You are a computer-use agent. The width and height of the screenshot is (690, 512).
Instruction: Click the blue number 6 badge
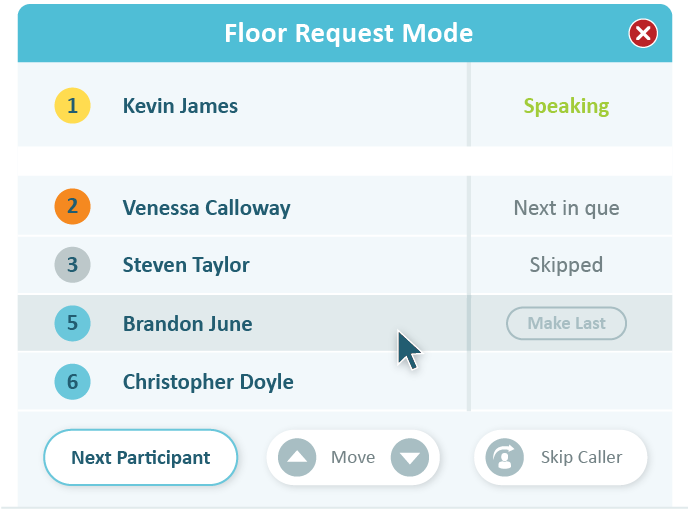tap(73, 381)
